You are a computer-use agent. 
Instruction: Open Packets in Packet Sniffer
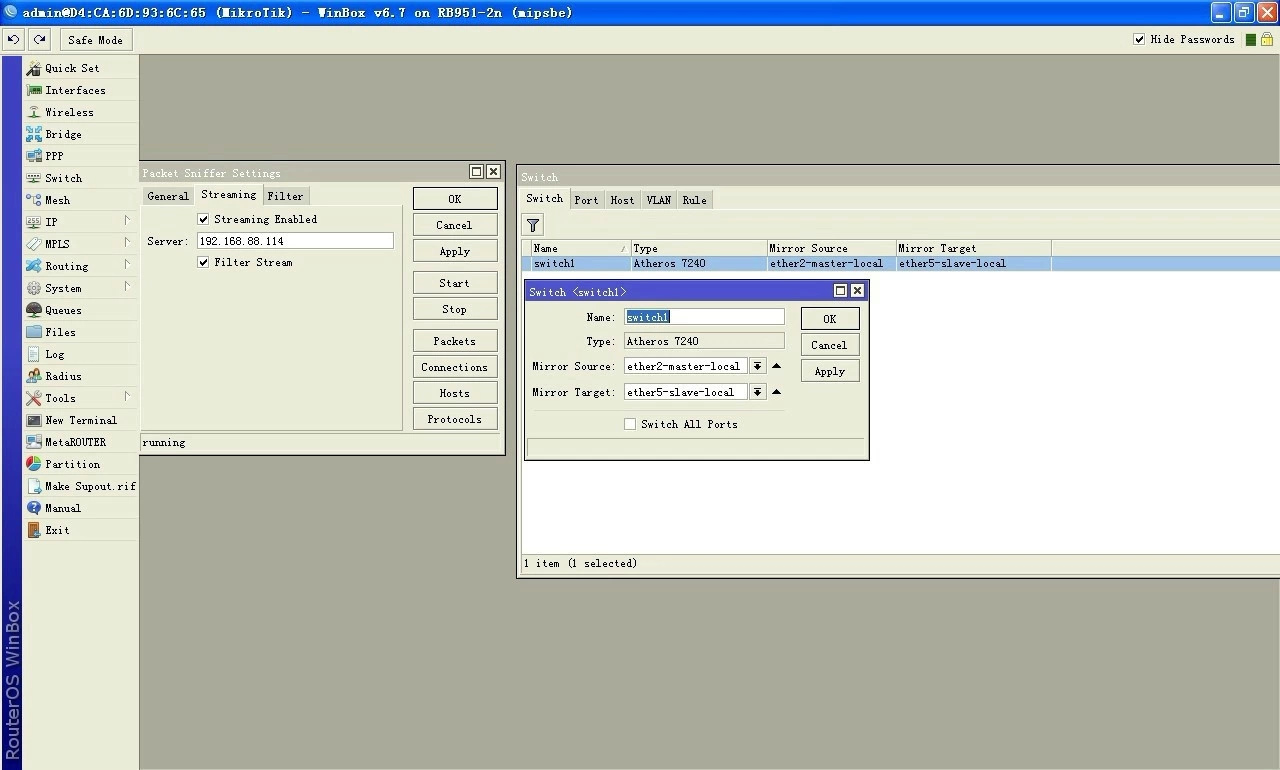click(454, 341)
